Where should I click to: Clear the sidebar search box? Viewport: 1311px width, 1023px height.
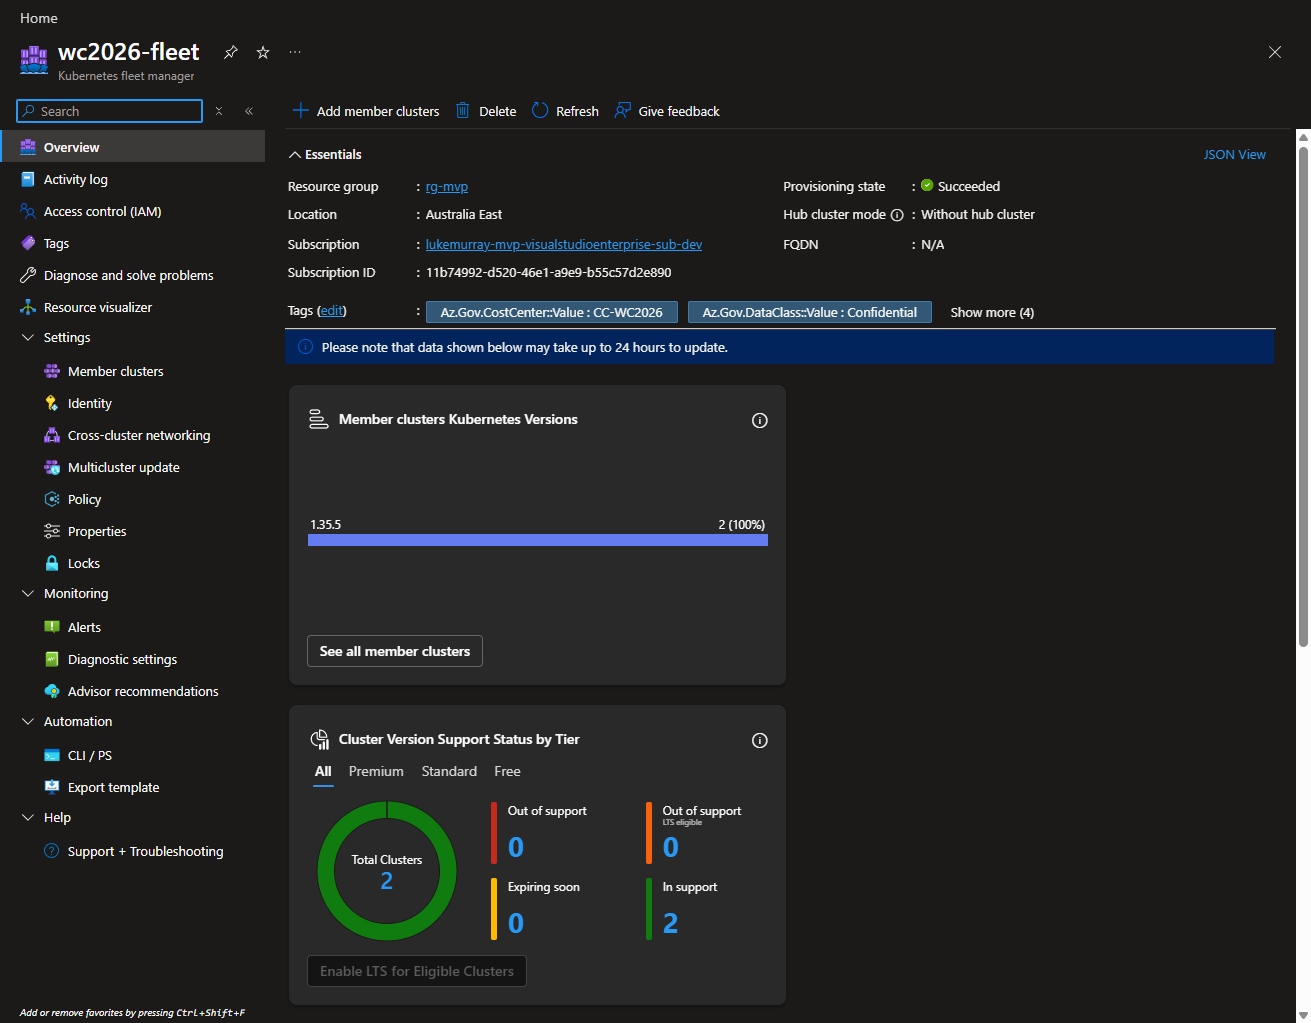pyautogui.click(x=219, y=111)
